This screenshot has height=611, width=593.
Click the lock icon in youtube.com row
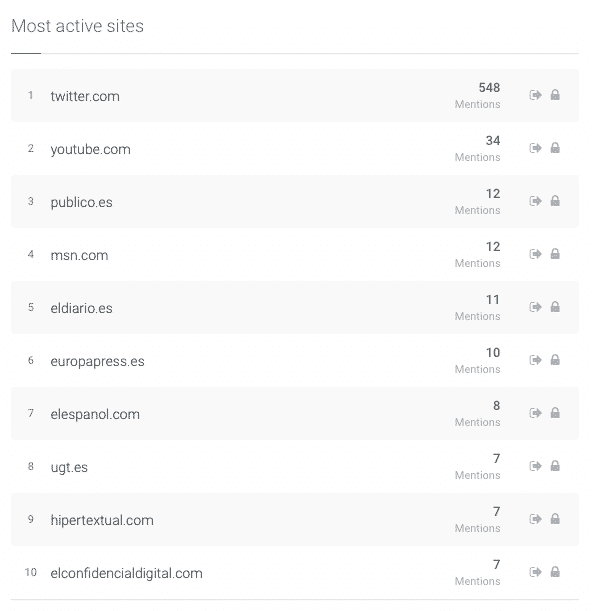[x=555, y=148]
